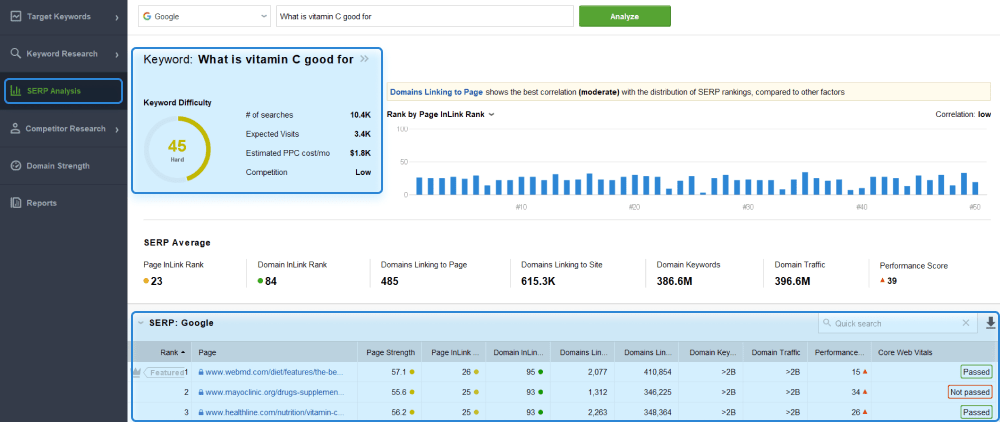Sort by the Page column header
The width and height of the screenshot is (1000, 422).
pos(276,352)
